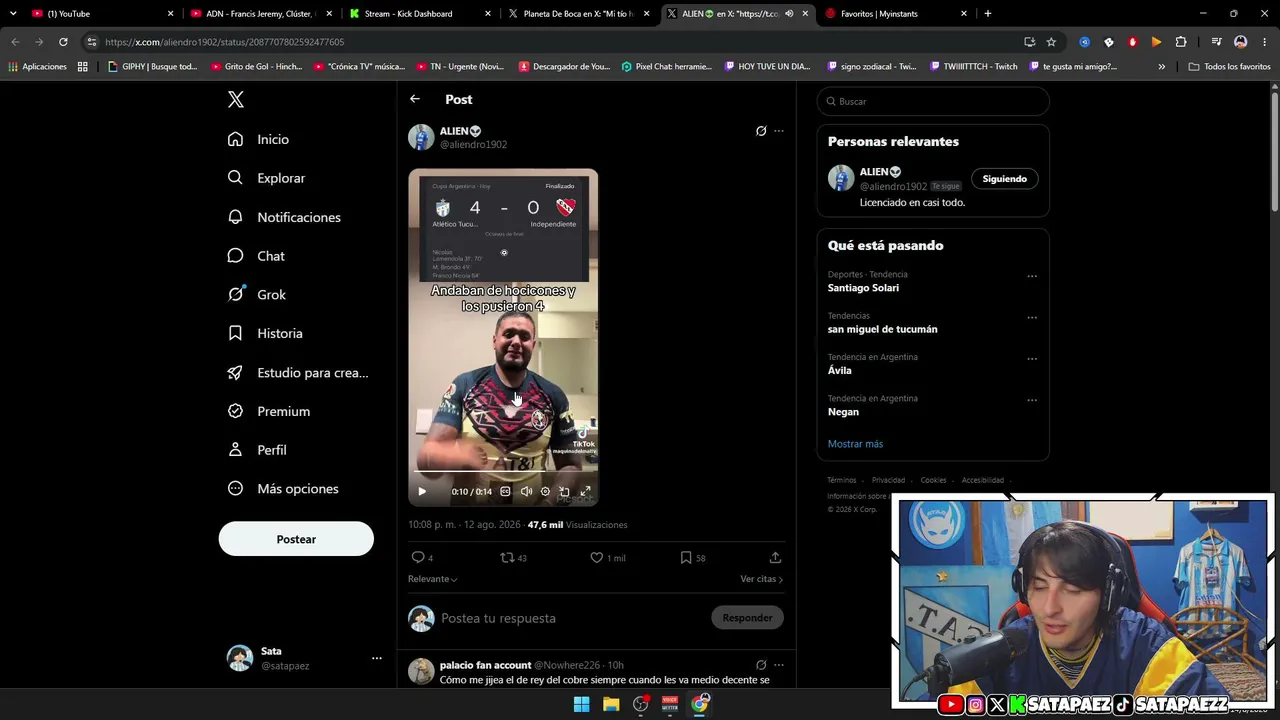Image resolution: width=1280 pixels, height=720 pixels.
Task: Open a new browser tab
Action: tap(988, 14)
